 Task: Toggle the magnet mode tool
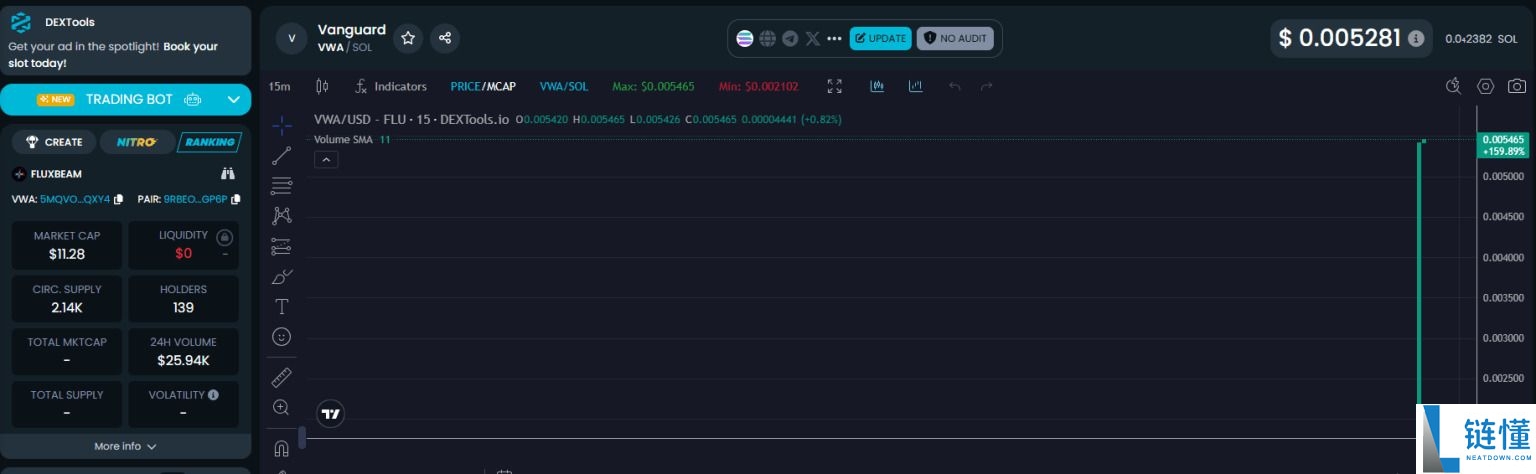(x=282, y=448)
